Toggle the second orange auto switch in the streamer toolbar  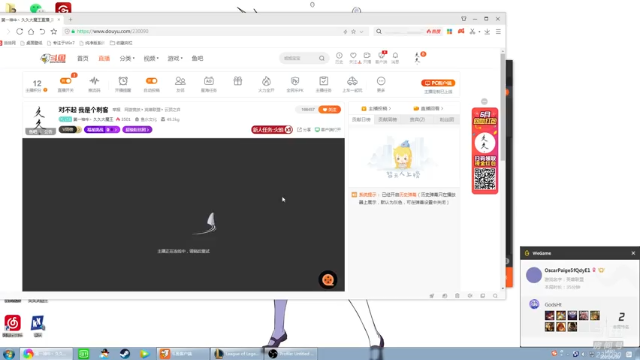click(x=151, y=81)
